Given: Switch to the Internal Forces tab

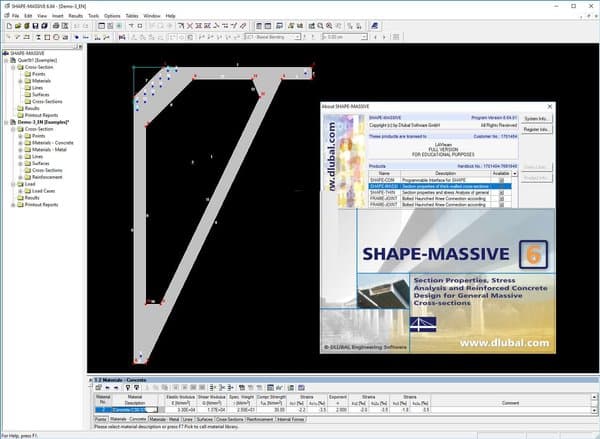Looking at the screenshot, I should pyautogui.click(x=290, y=419).
